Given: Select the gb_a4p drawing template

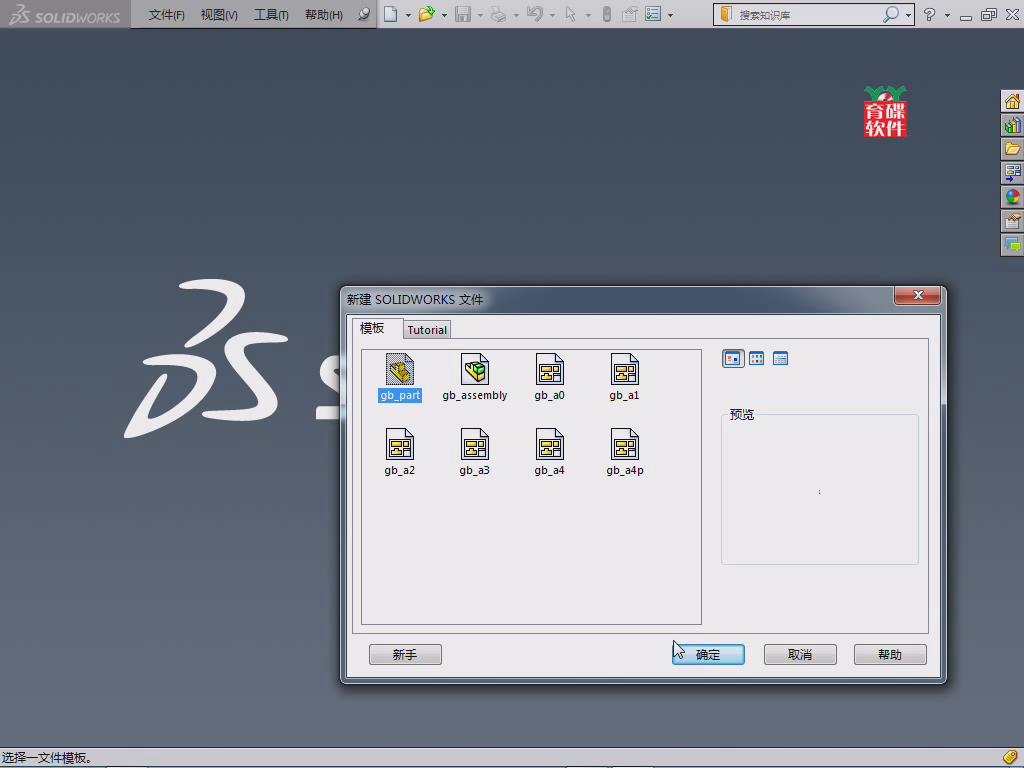Looking at the screenshot, I should pos(624,452).
